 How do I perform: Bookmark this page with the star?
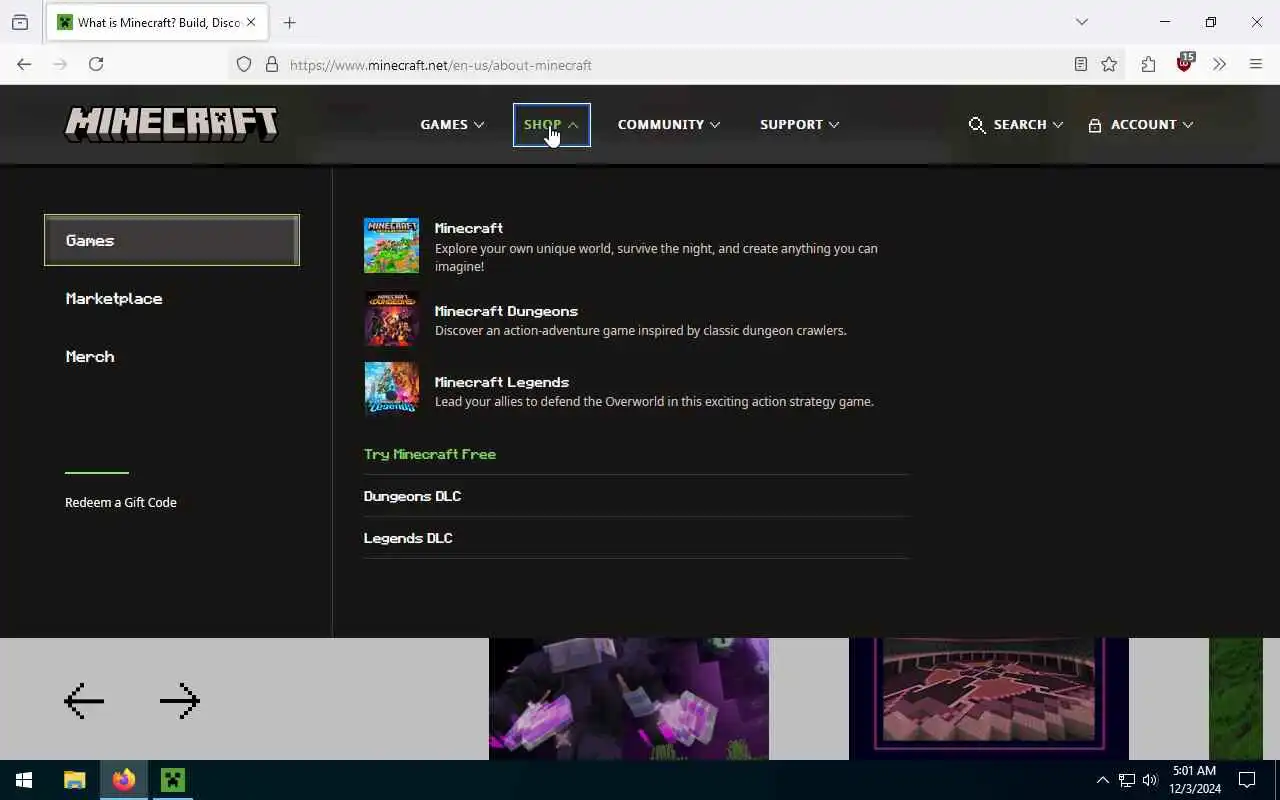coord(1109,64)
